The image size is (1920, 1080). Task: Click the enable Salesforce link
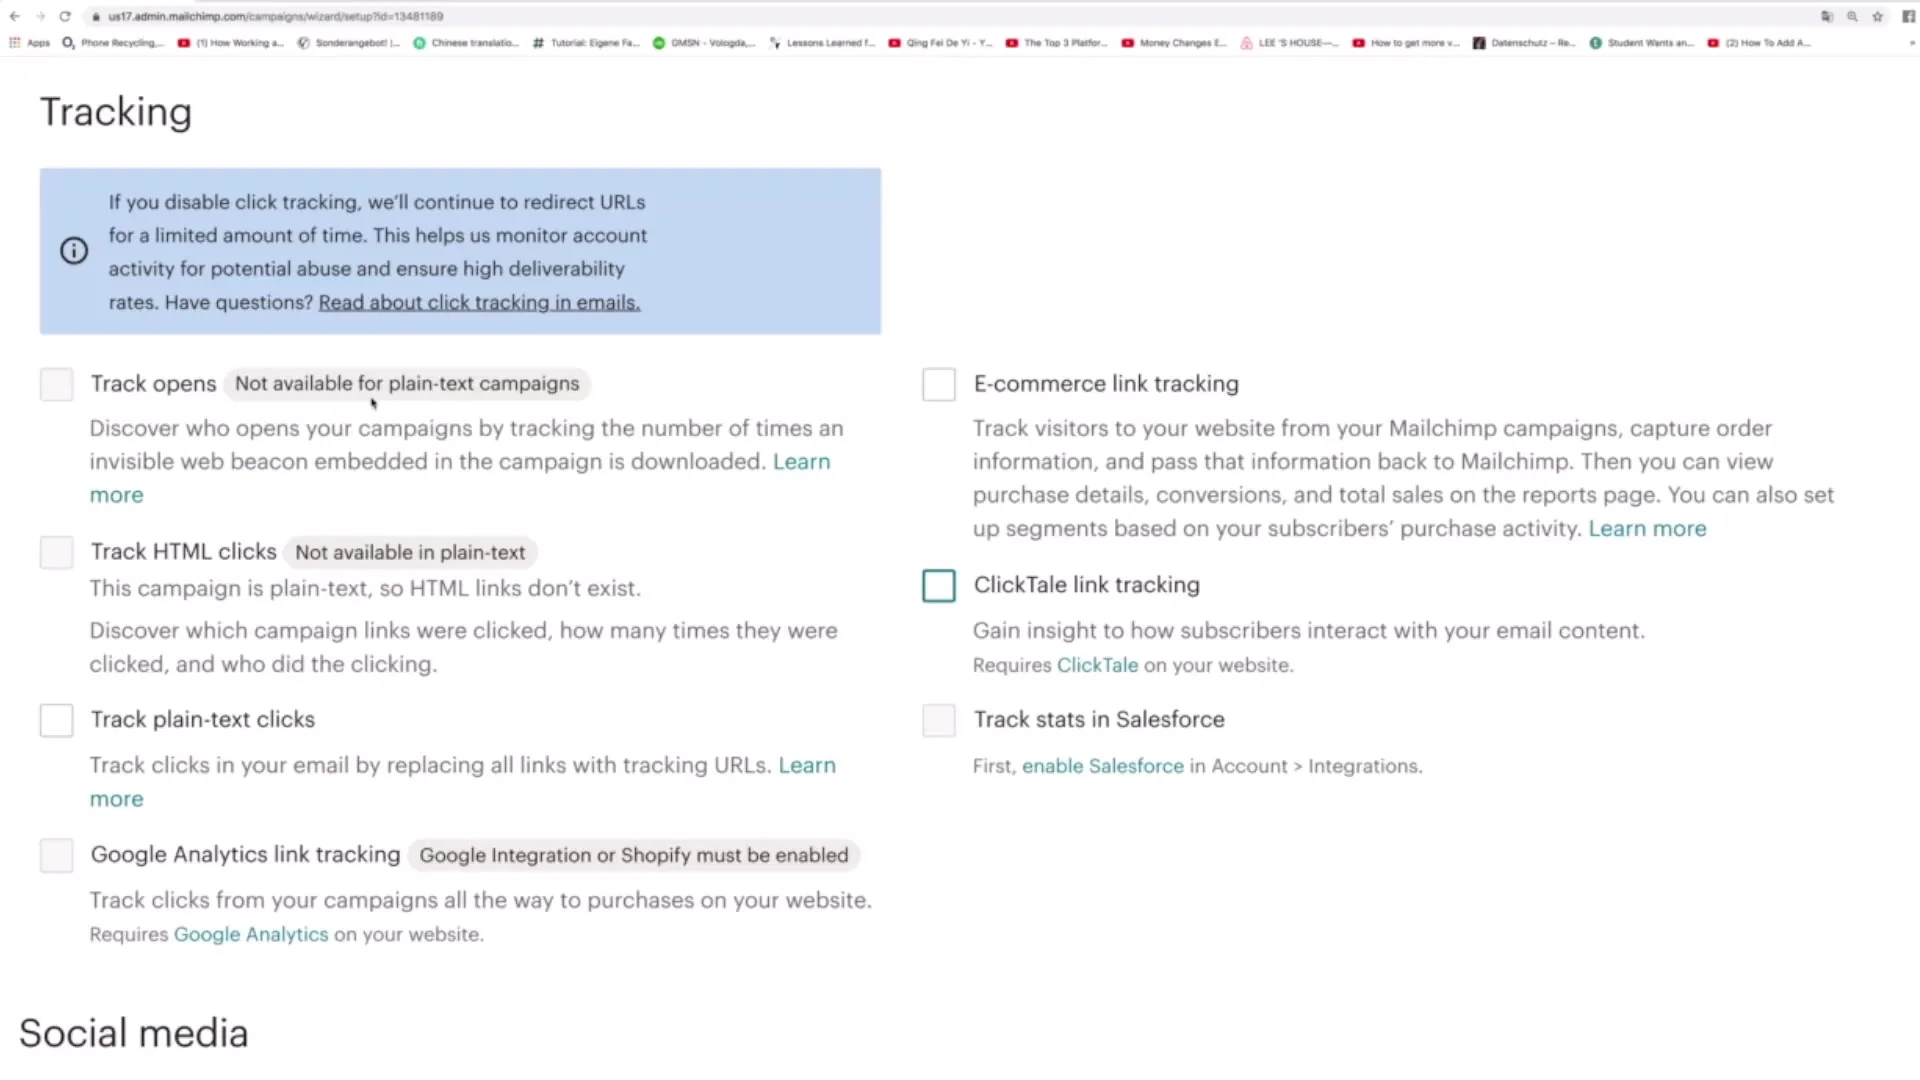[1102, 766]
